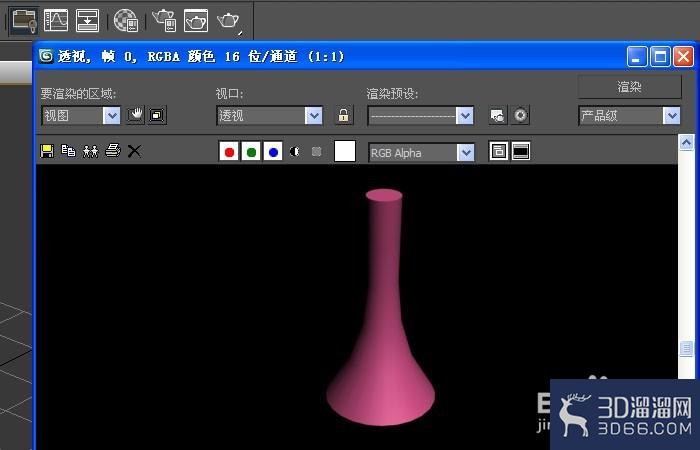Open the RGB Alpha channel dropdown

pyautogui.click(x=421, y=153)
